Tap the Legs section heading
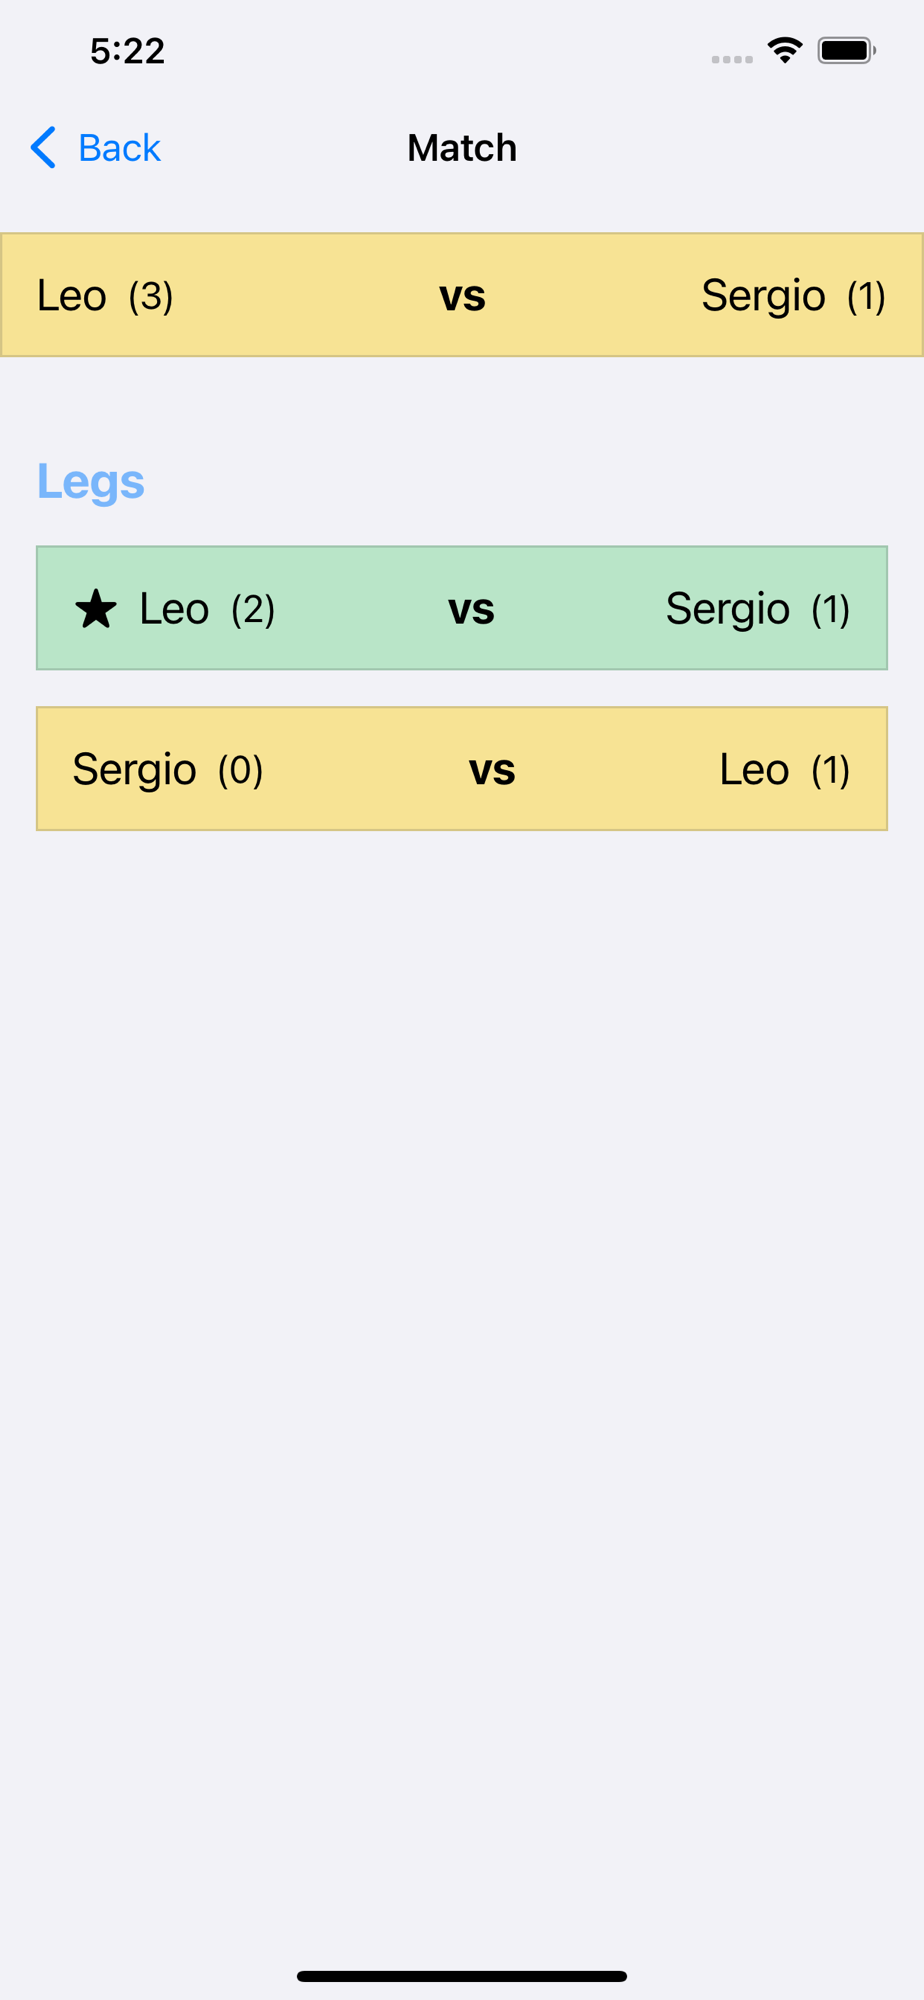Viewport: 924px width, 2000px height. (x=91, y=481)
